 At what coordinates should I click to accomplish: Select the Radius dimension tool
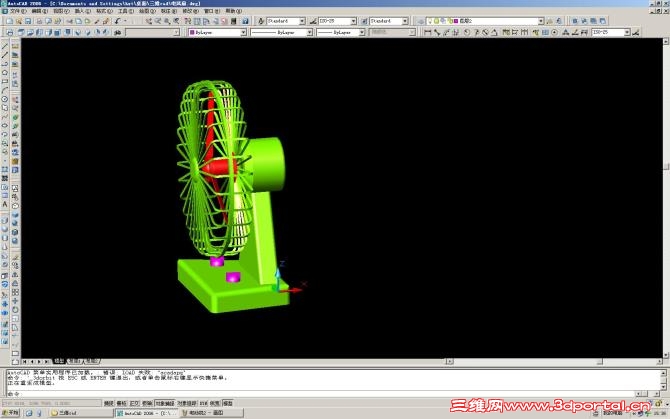[467, 32]
